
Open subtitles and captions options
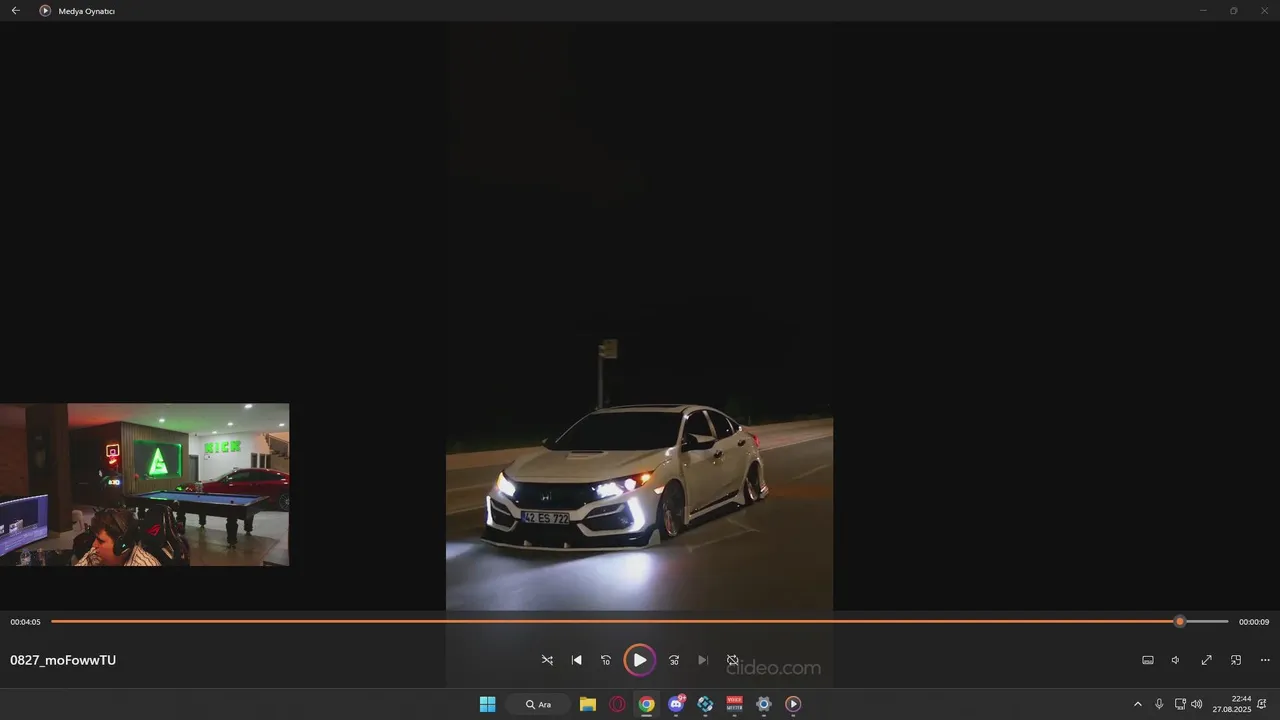pyautogui.click(x=1148, y=660)
